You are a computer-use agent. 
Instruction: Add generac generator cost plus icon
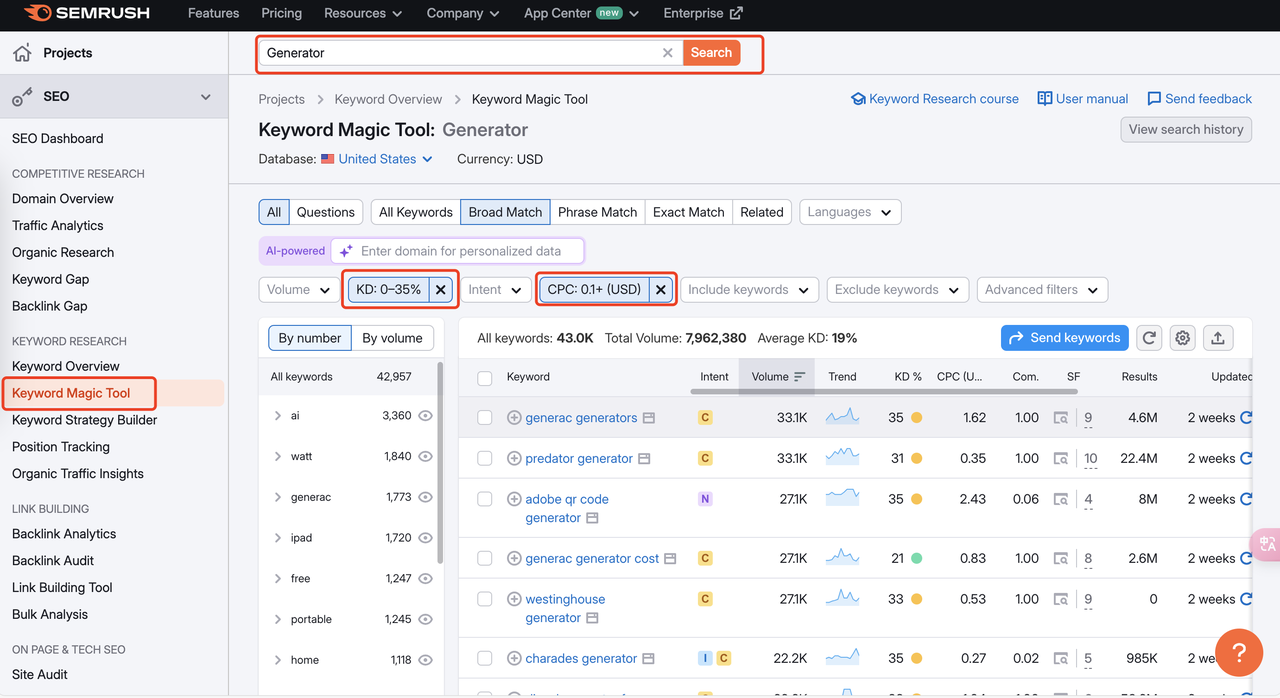pos(514,559)
